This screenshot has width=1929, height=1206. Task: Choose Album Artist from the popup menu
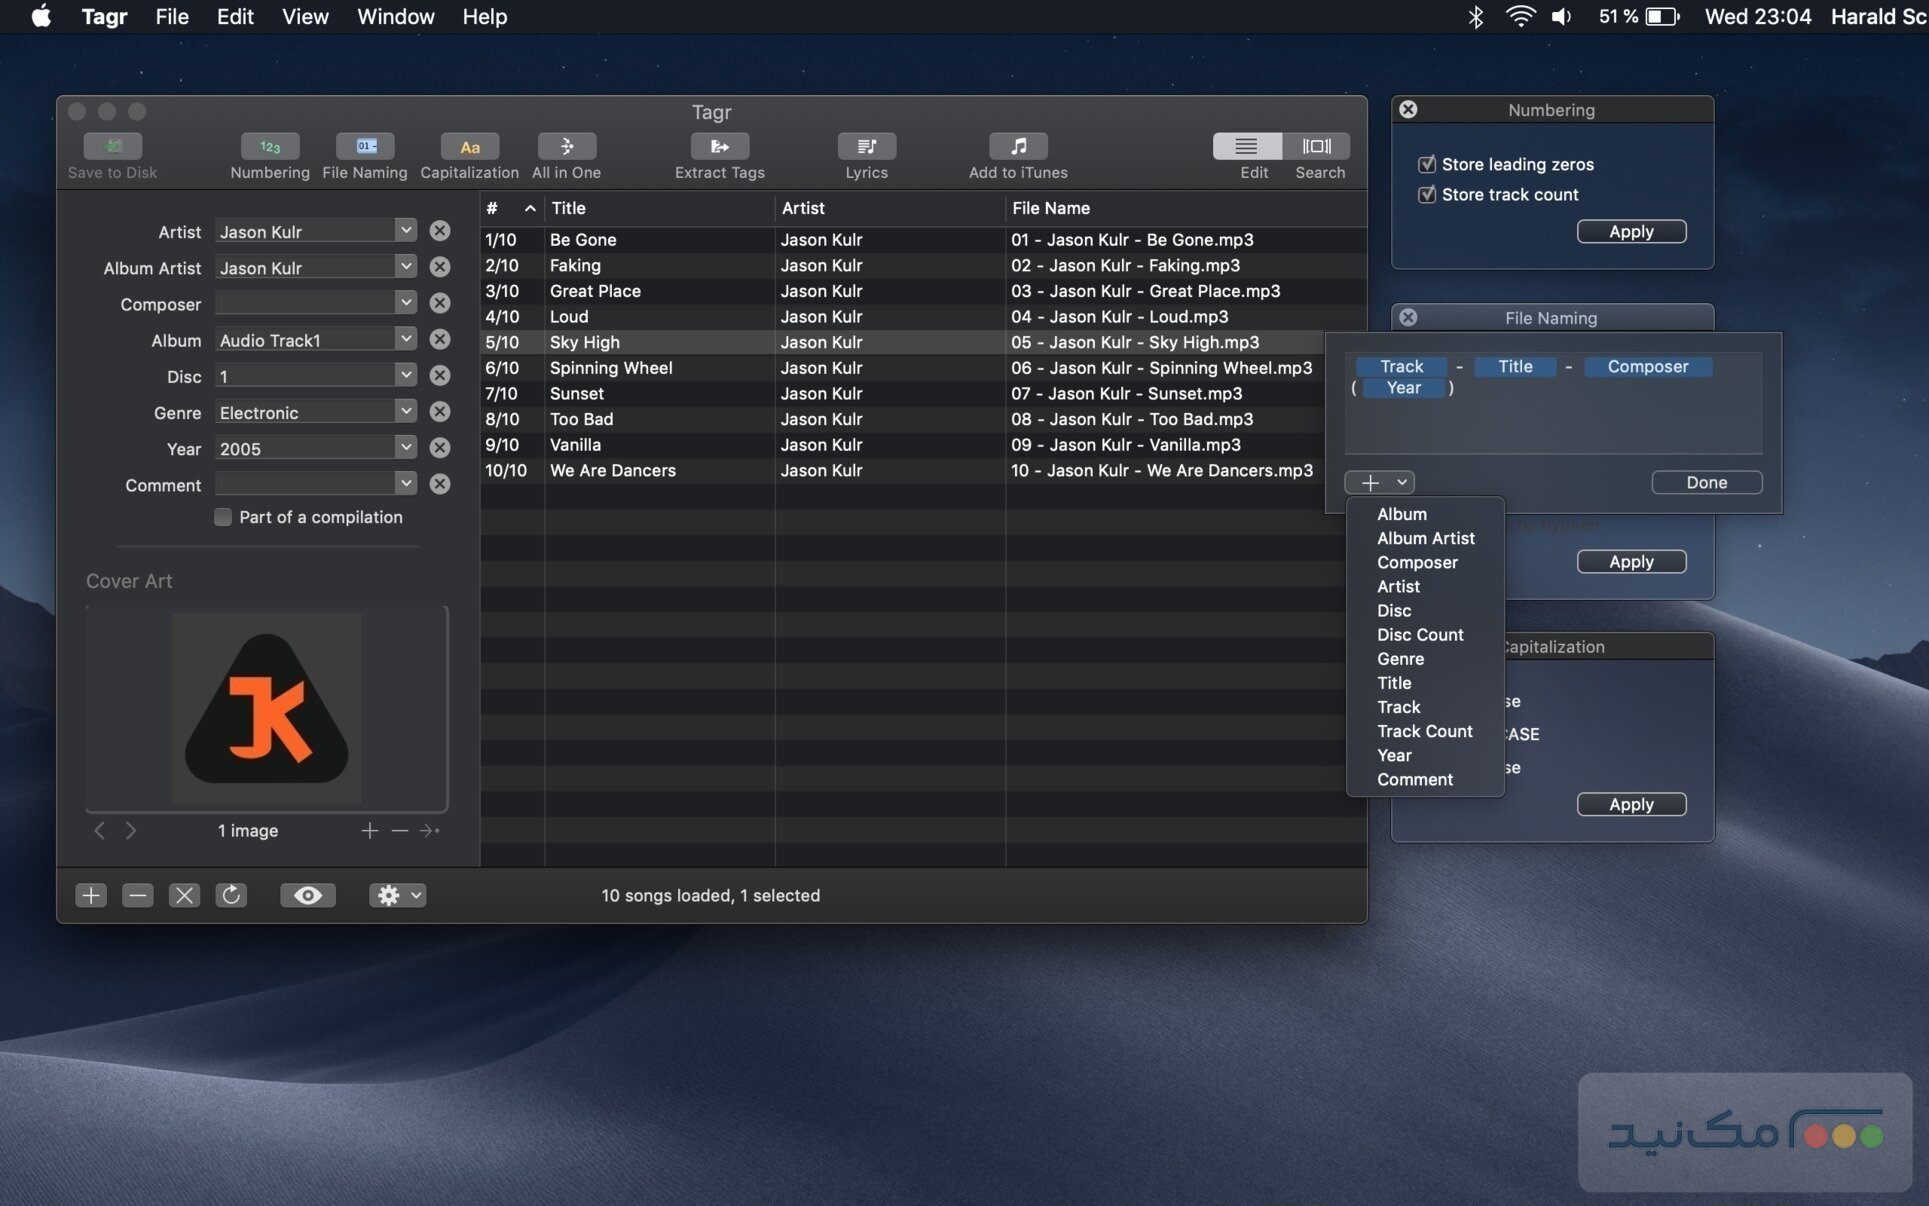tap(1425, 538)
